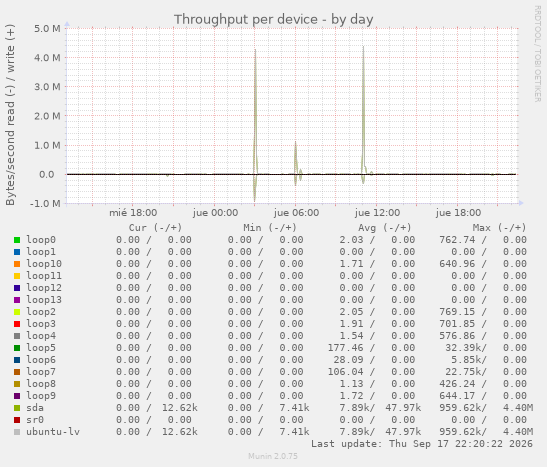Click the loop13 purple legend swatch
The width and height of the screenshot is (547, 467).
click(x=17, y=300)
